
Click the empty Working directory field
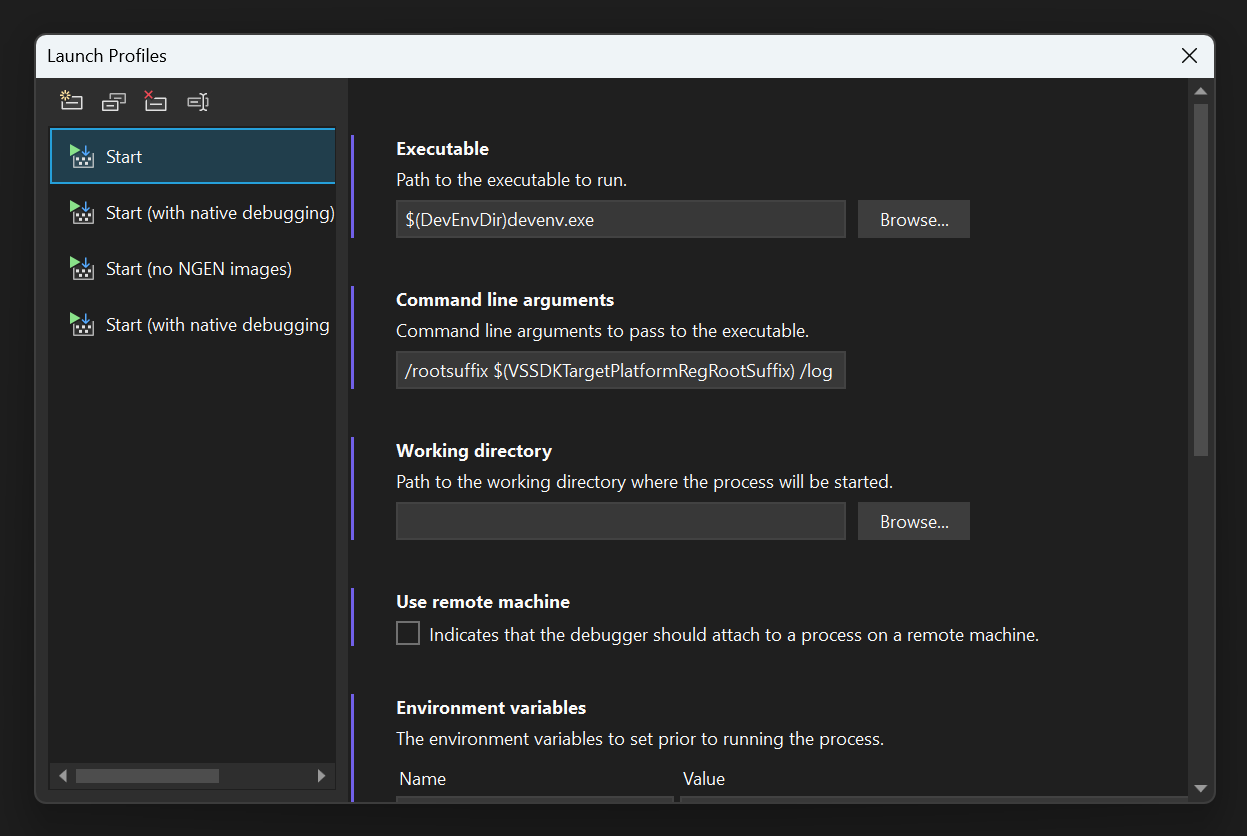click(x=620, y=521)
